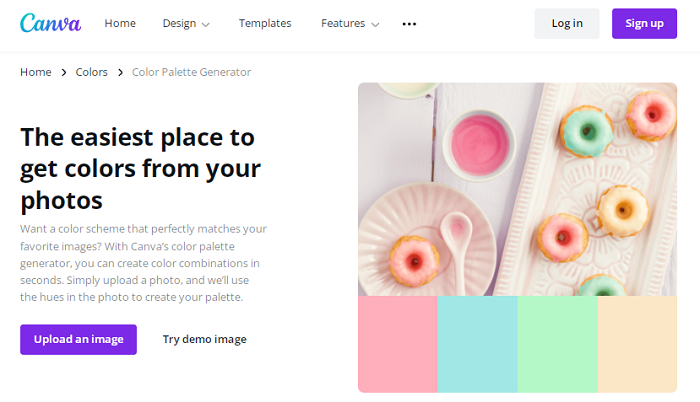Try the demo image link
700x402 pixels.
(204, 339)
